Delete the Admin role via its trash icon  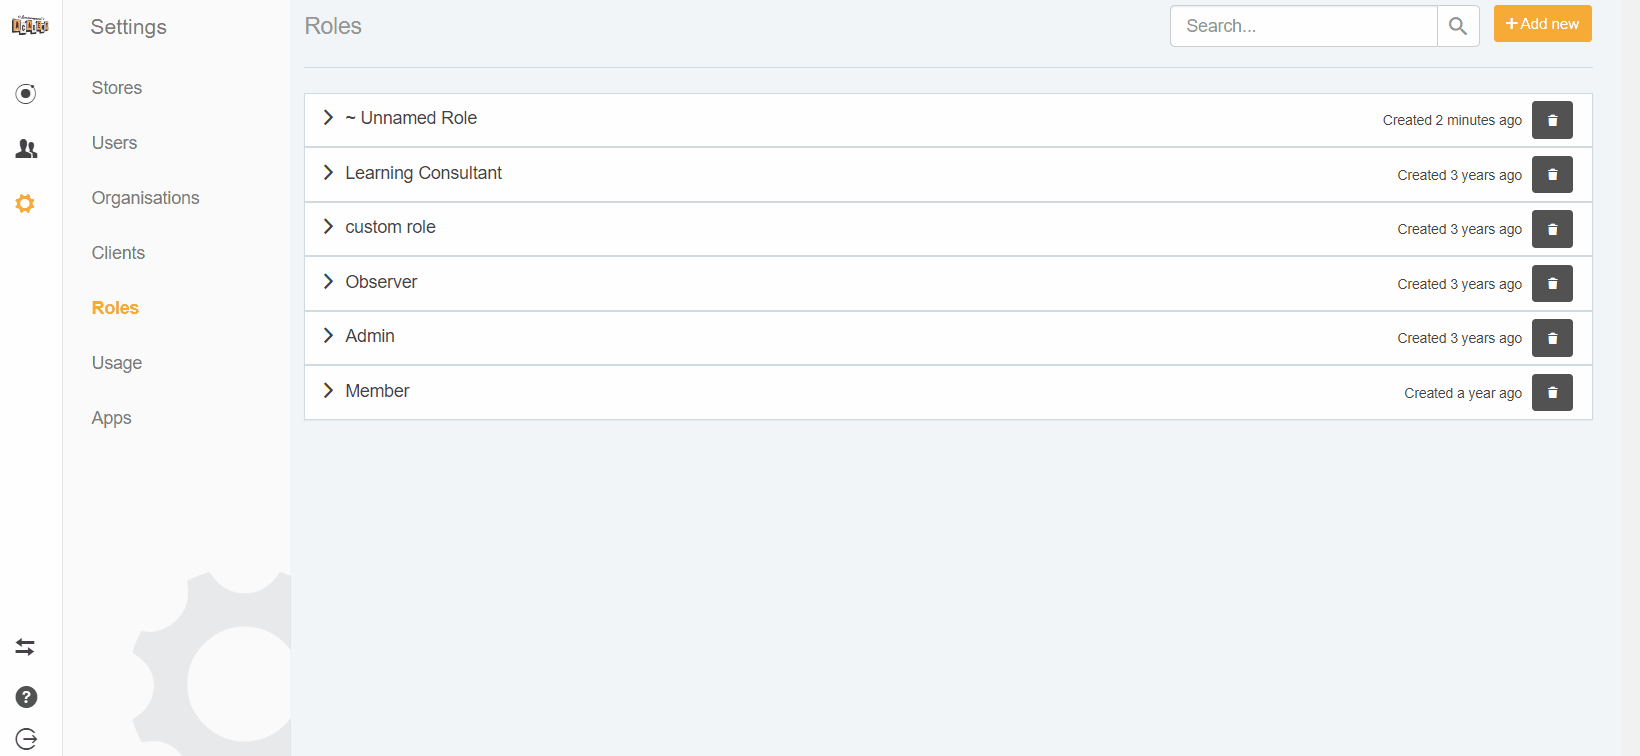tap(1552, 338)
